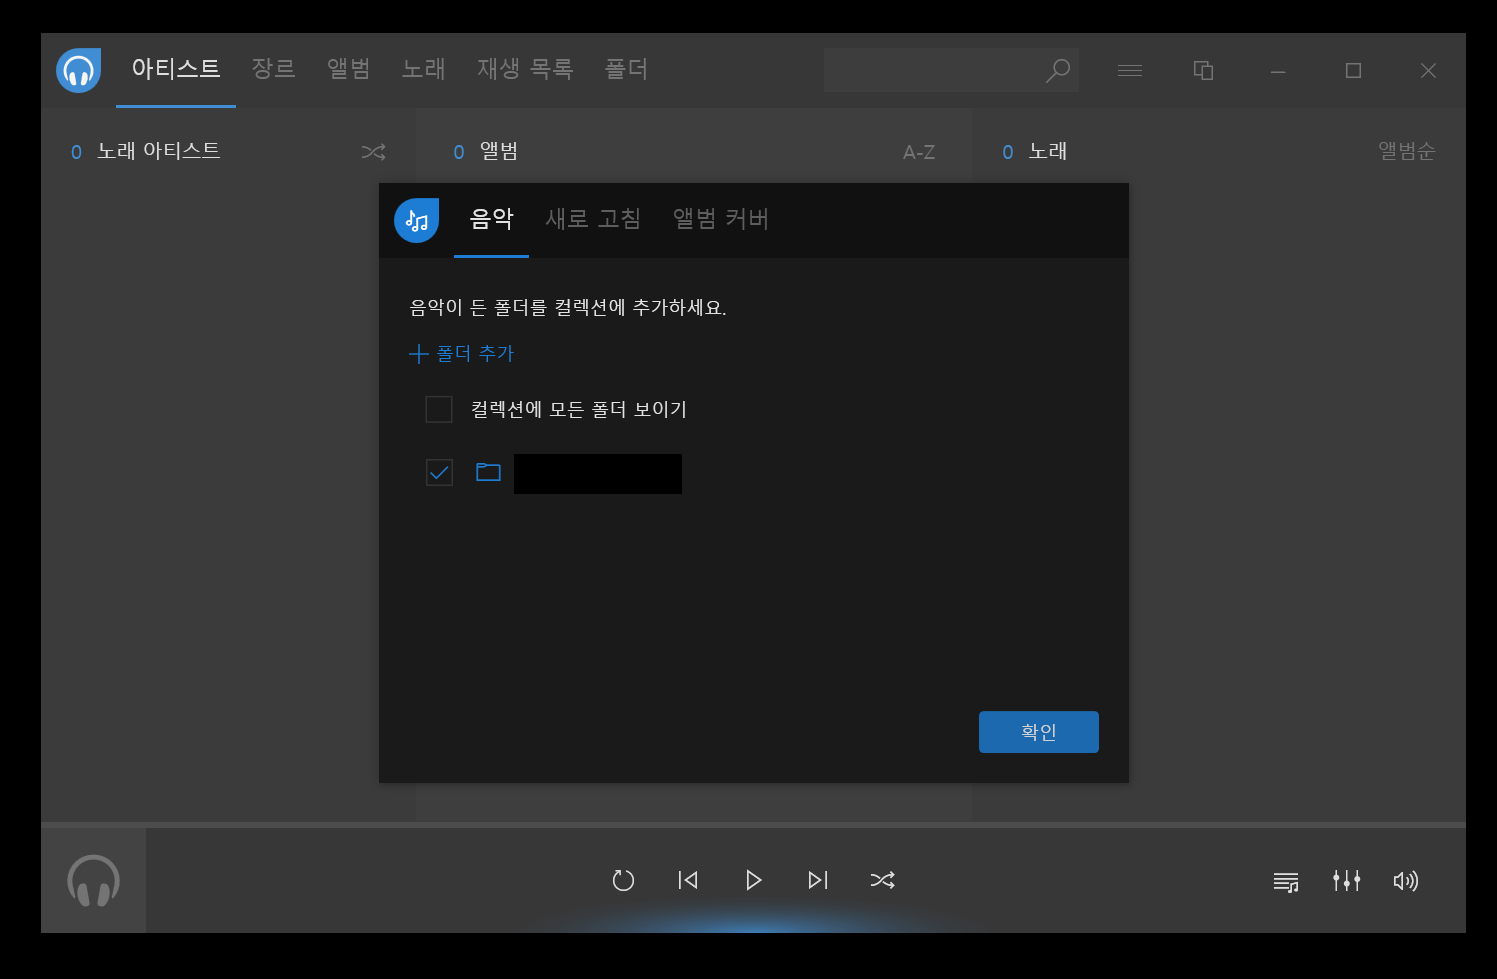Shuffle artists with the 노래 아티스트 shuffle icon
1497x979 pixels.
point(373,152)
